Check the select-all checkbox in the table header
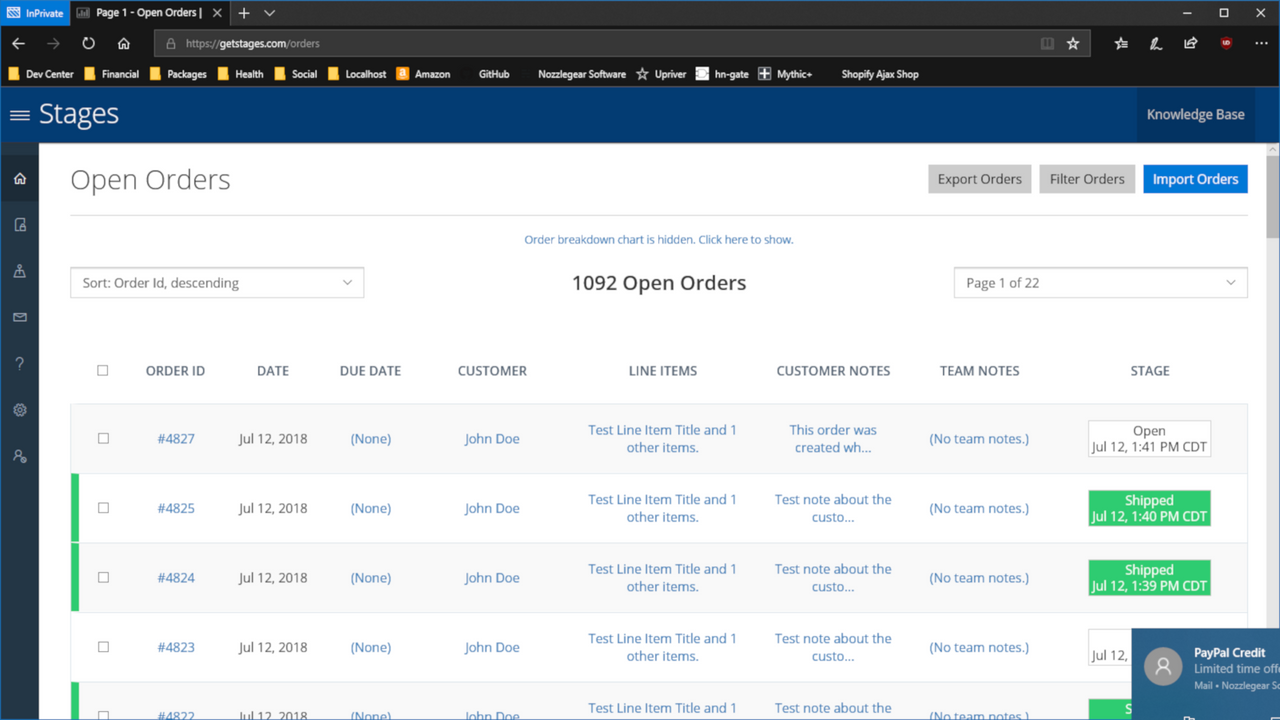Viewport: 1280px width, 720px height. 102,370
